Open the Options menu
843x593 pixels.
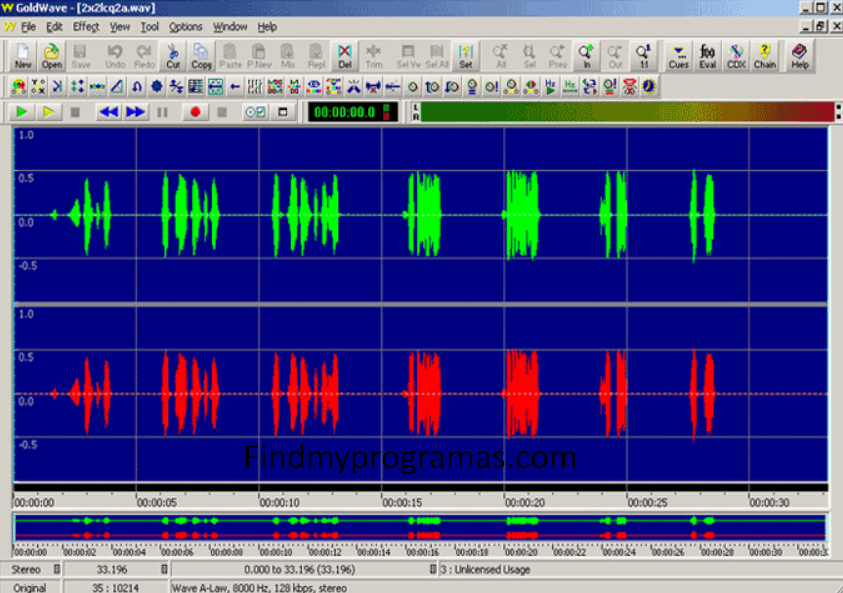tap(185, 27)
